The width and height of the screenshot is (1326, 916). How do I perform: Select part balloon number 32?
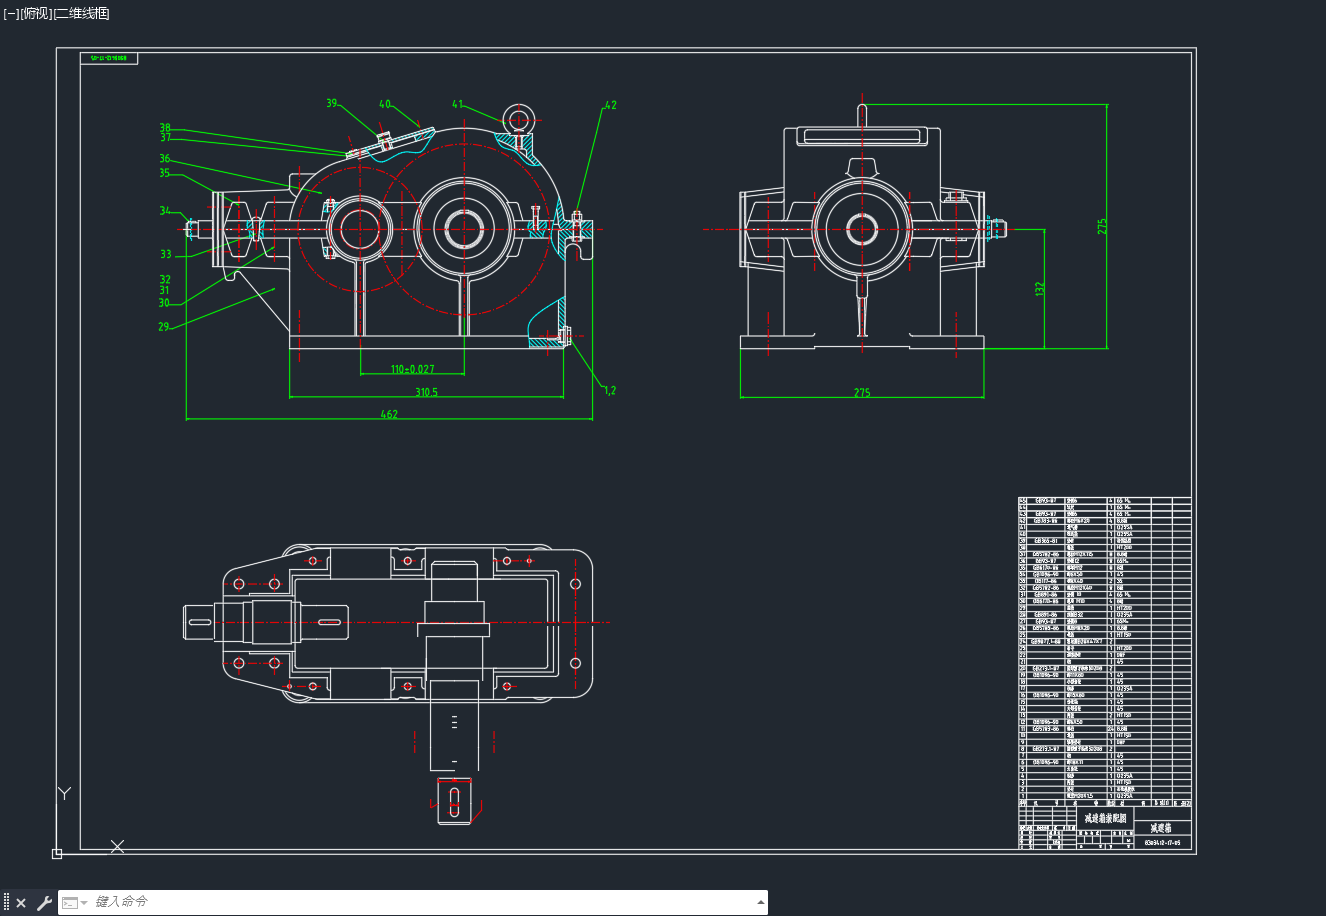click(164, 279)
